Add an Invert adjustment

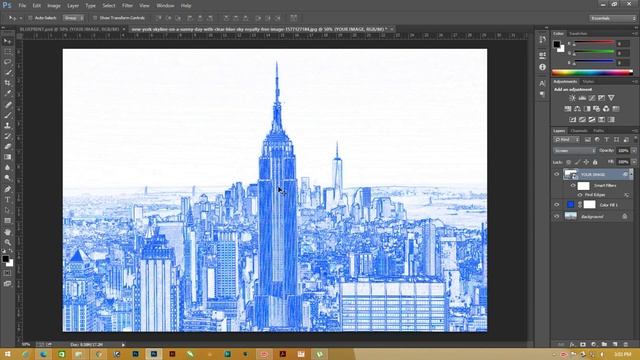tap(573, 120)
